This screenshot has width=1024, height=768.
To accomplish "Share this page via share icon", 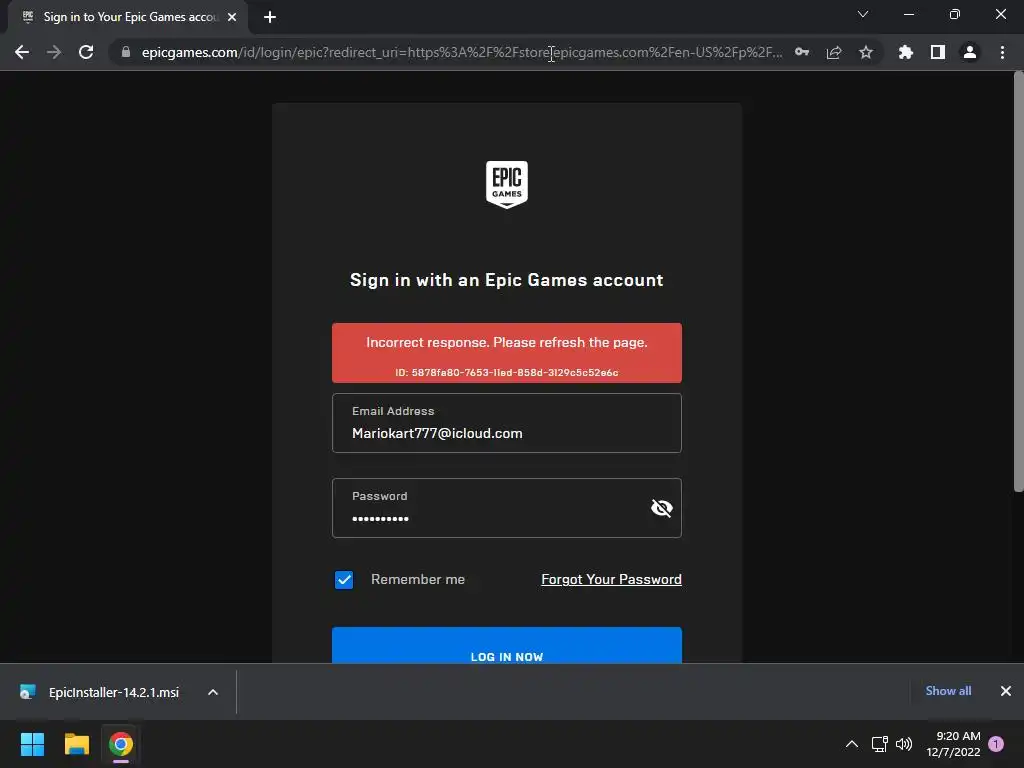I will pos(834,52).
